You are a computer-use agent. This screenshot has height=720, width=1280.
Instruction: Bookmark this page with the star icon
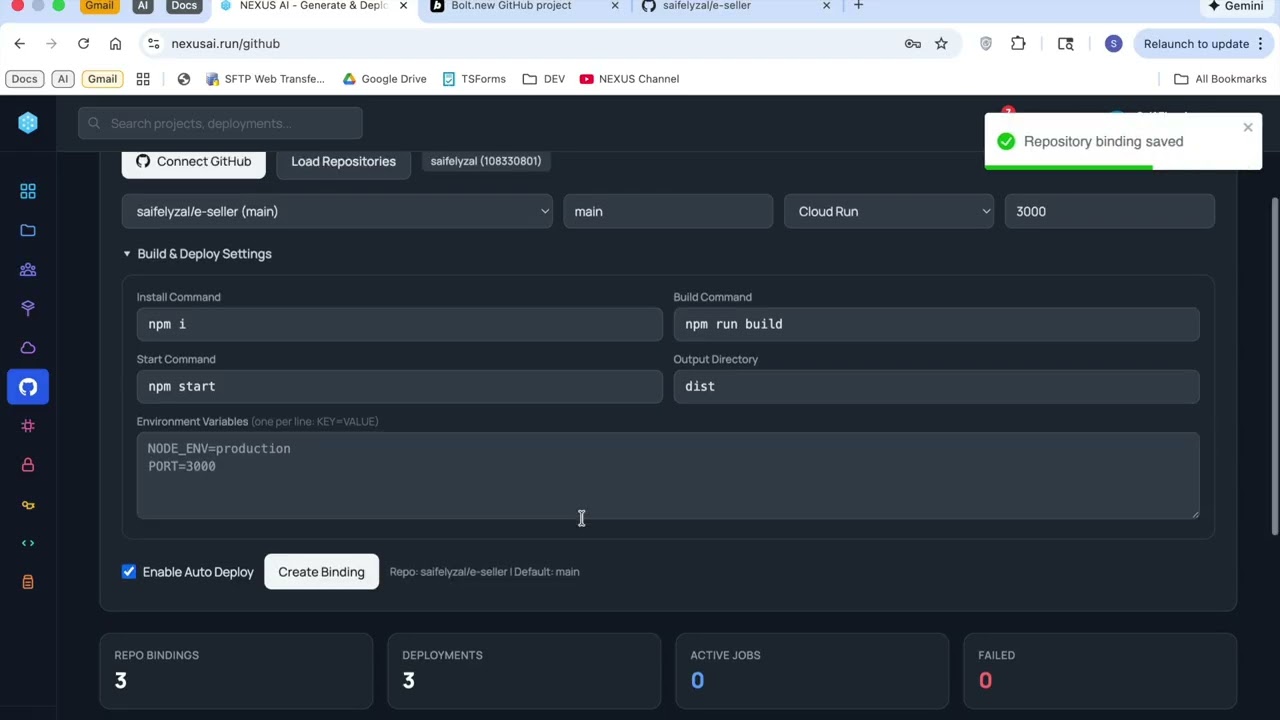click(941, 44)
